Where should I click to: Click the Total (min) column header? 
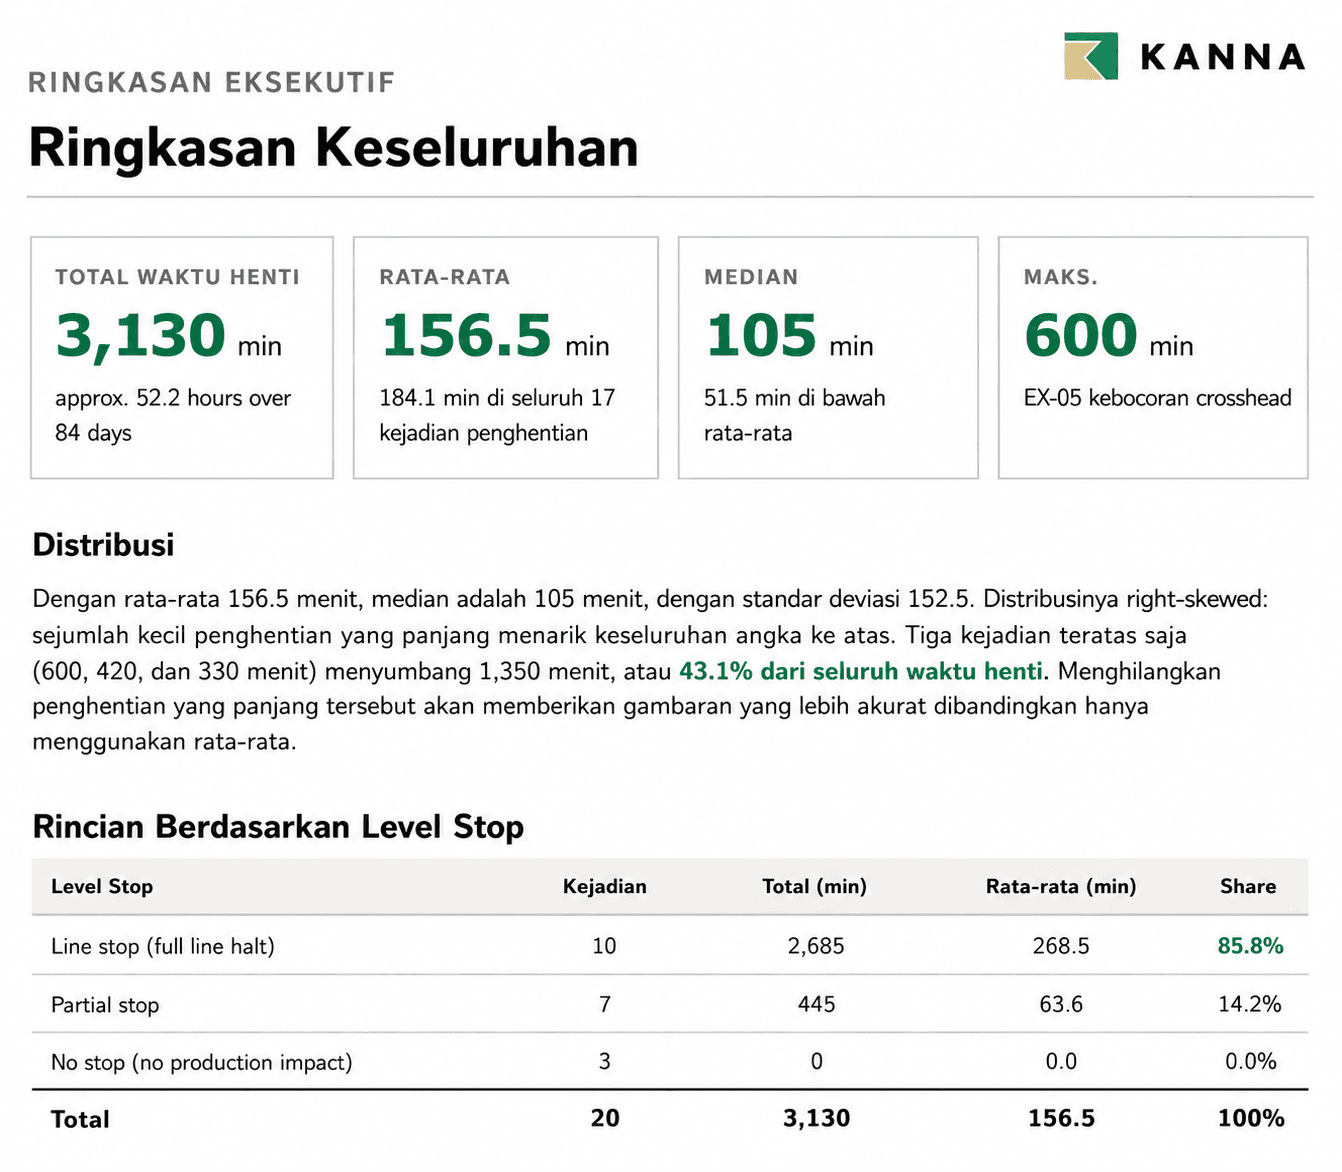(814, 886)
